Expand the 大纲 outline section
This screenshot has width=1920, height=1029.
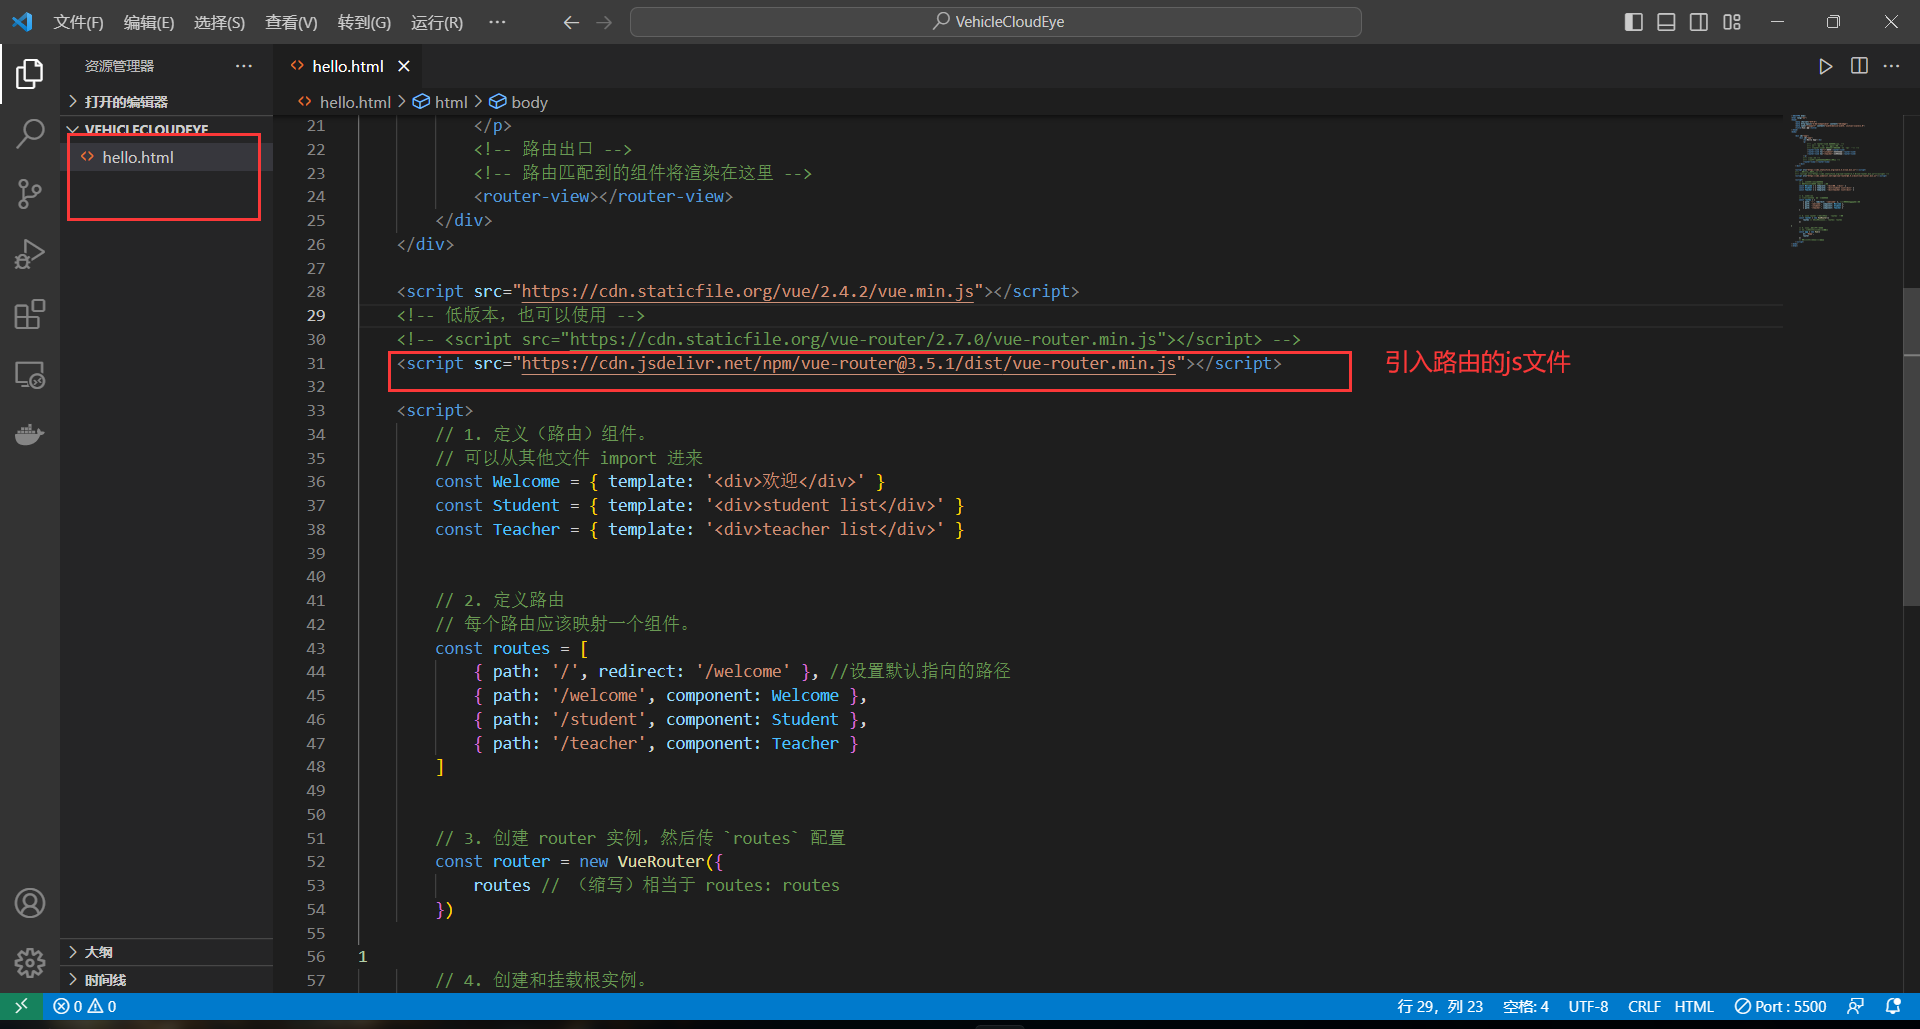coord(166,952)
